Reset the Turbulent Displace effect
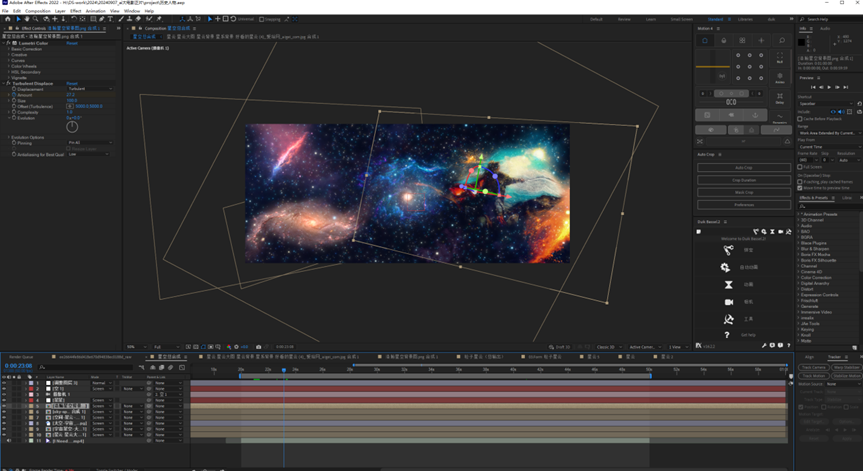The width and height of the screenshot is (863, 471). (x=72, y=84)
